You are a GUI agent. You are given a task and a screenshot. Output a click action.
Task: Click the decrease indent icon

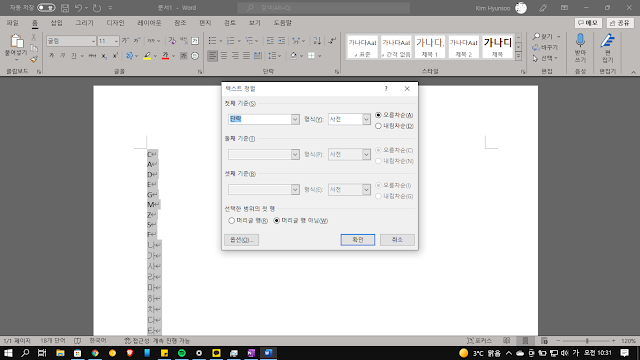pyautogui.click(x=270, y=40)
